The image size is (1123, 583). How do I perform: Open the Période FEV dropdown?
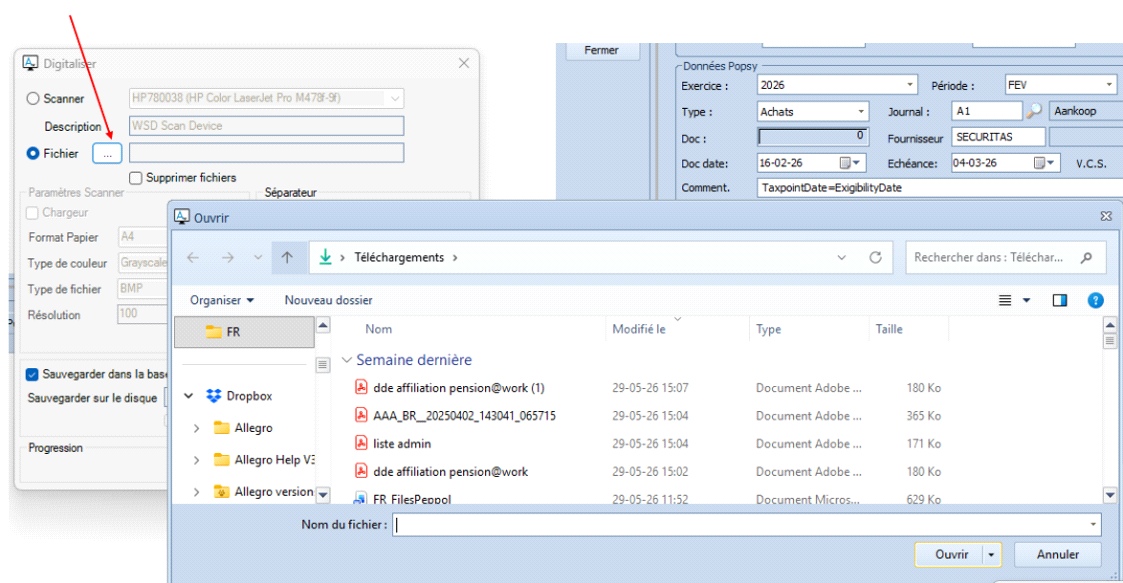tap(1109, 85)
